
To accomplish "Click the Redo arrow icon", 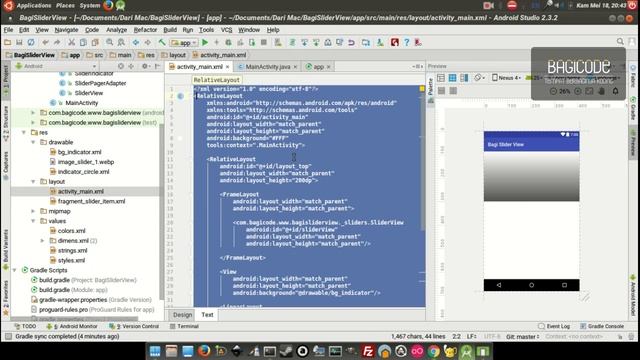I will point(57,42).
